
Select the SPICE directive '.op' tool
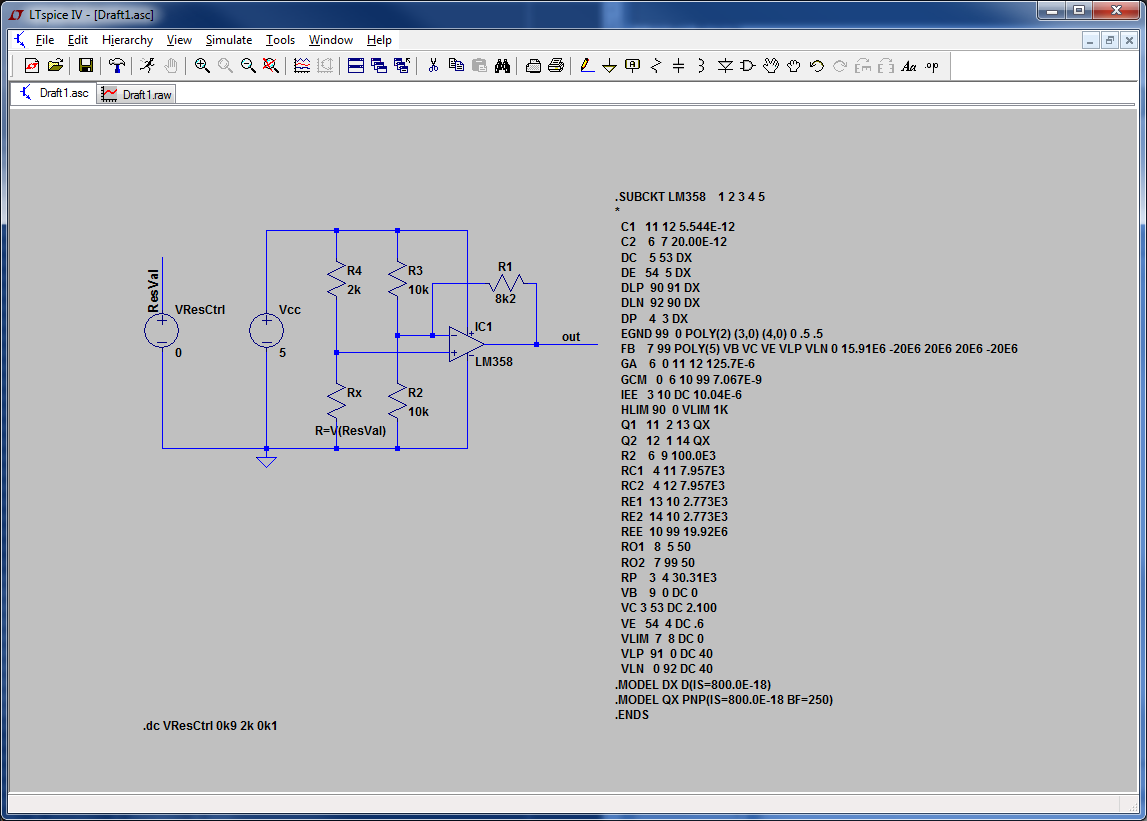coord(932,66)
